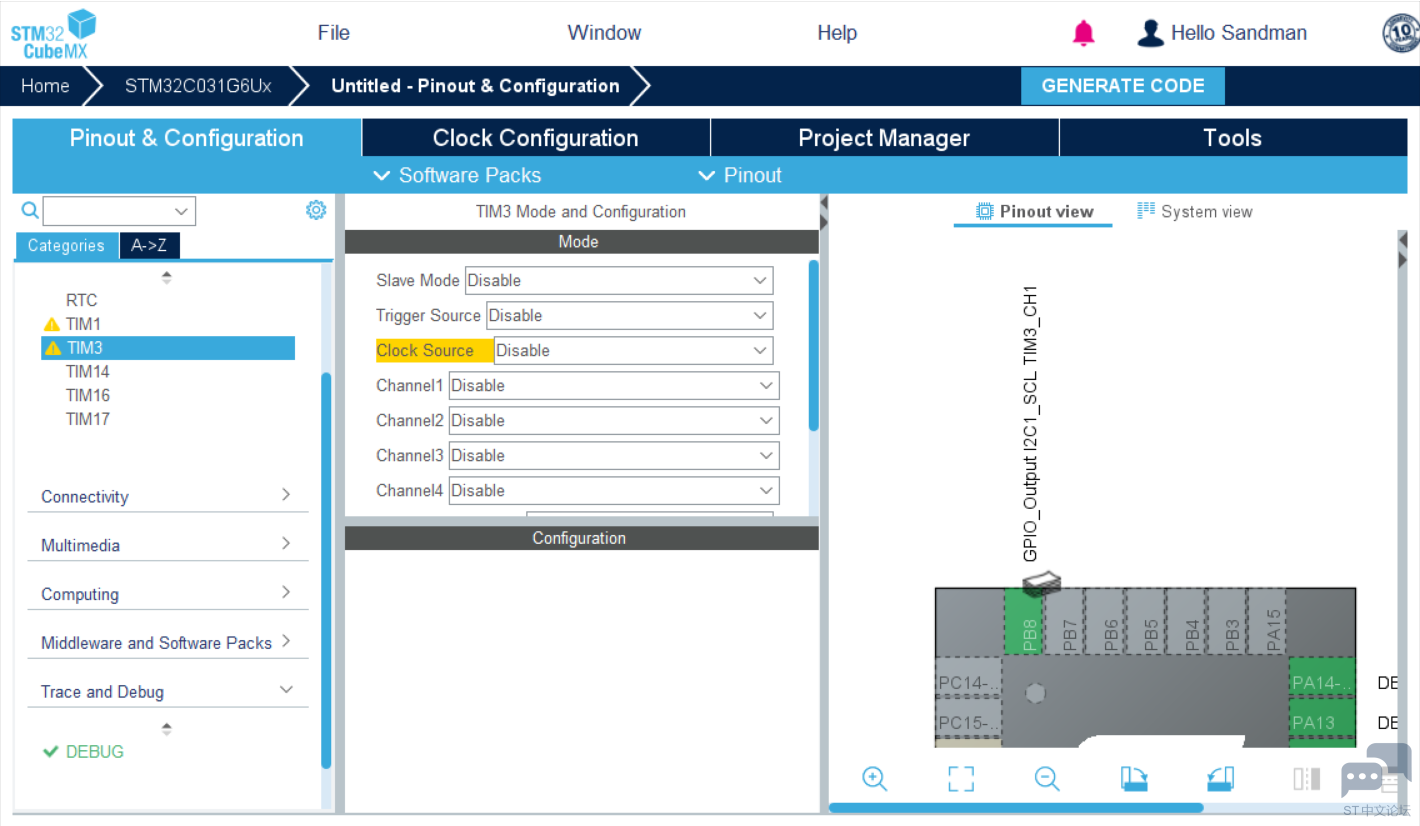This screenshot has height=826, width=1420.
Task: Expand the Pinout dropdown menu
Action: pyautogui.click(x=740, y=176)
